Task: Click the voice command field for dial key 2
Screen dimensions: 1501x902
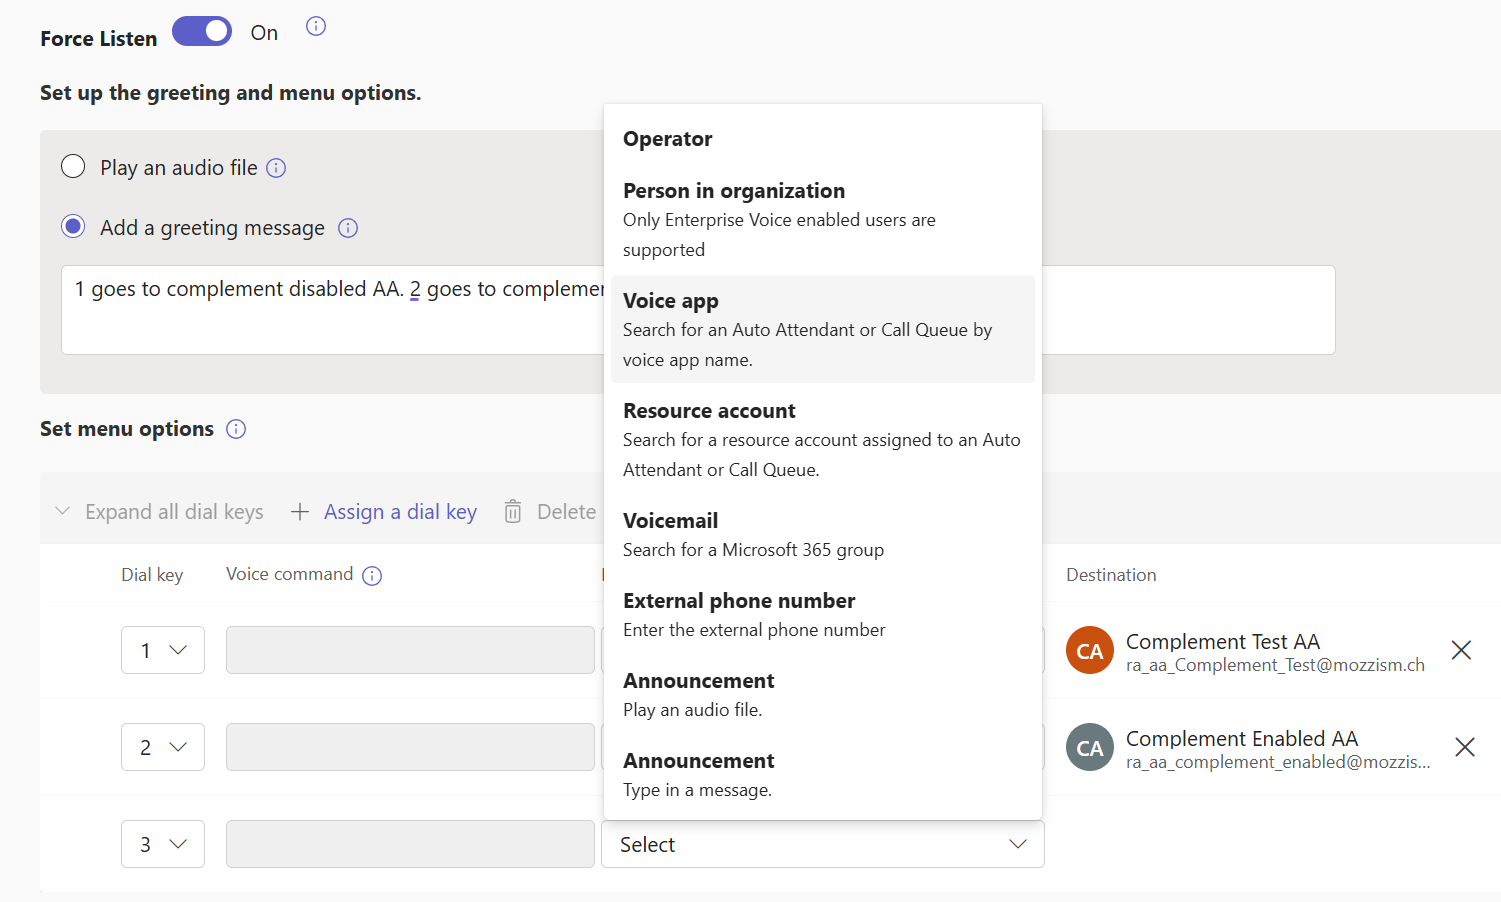Action: click(410, 747)
